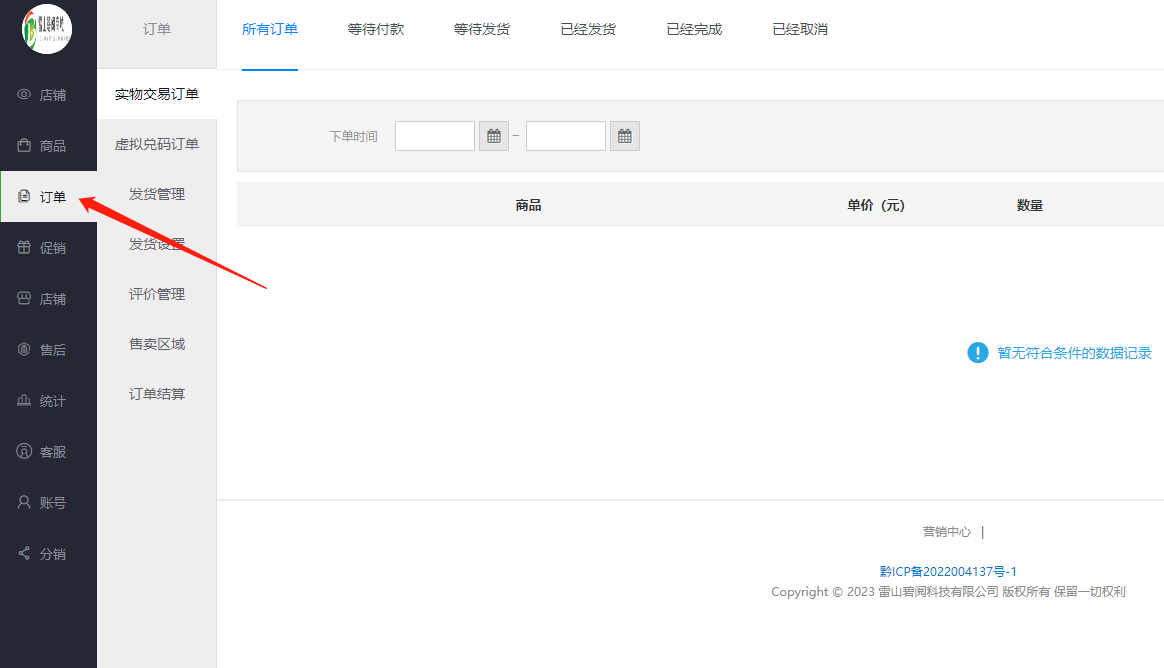1164x668 pixels.
Task: Open the end date calendar picker
Action: click(625, 136)
